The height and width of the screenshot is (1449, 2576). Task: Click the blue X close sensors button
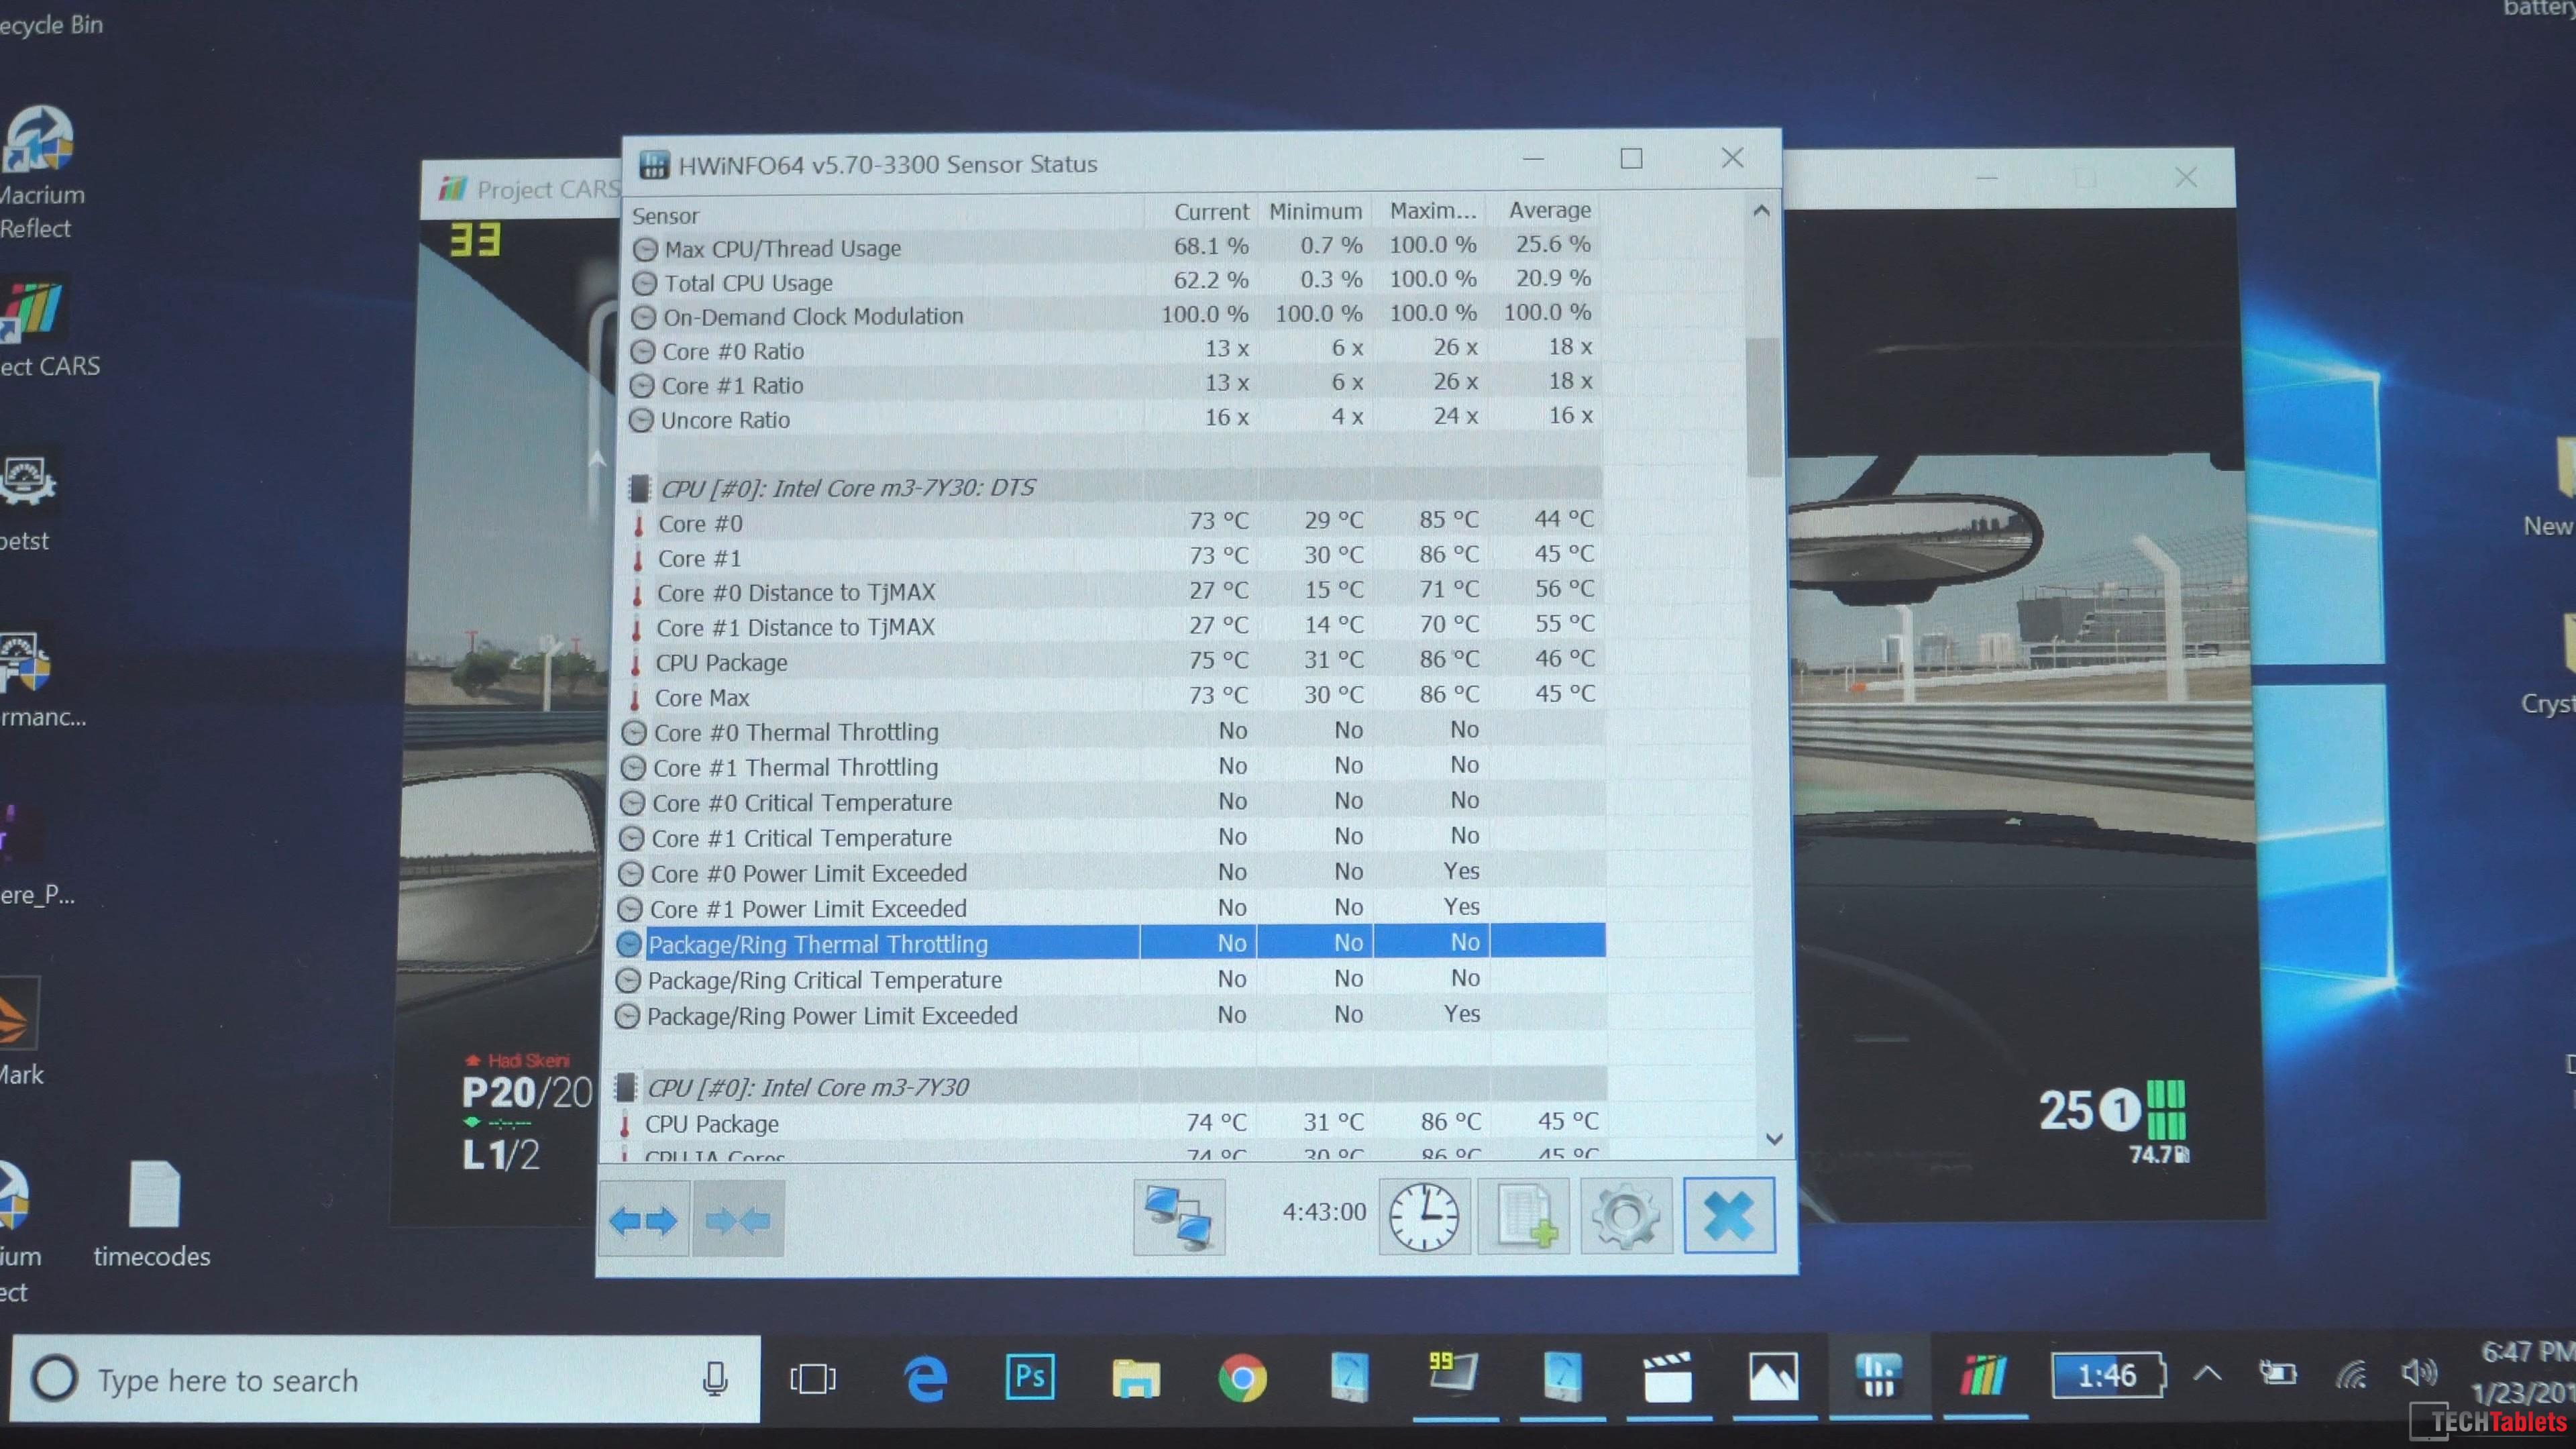[x=1729, y=1215]
